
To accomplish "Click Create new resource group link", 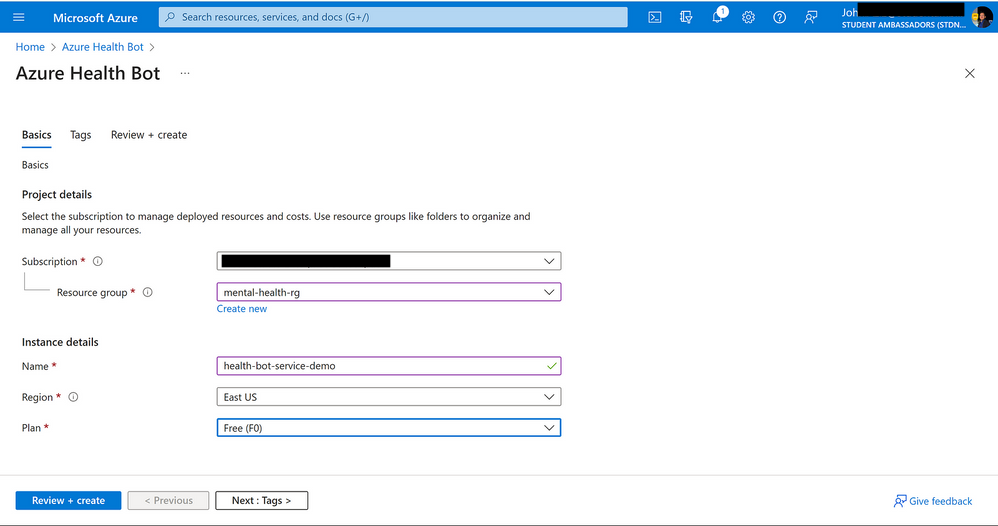I will (242, 309).
